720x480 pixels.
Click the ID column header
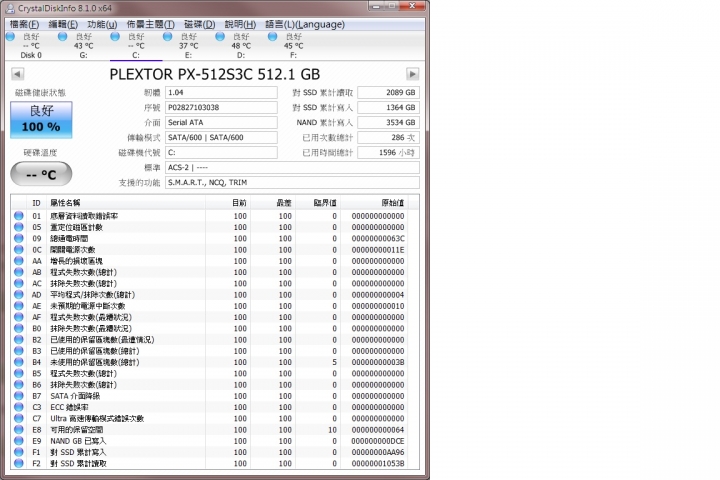[x=36, y=203]
